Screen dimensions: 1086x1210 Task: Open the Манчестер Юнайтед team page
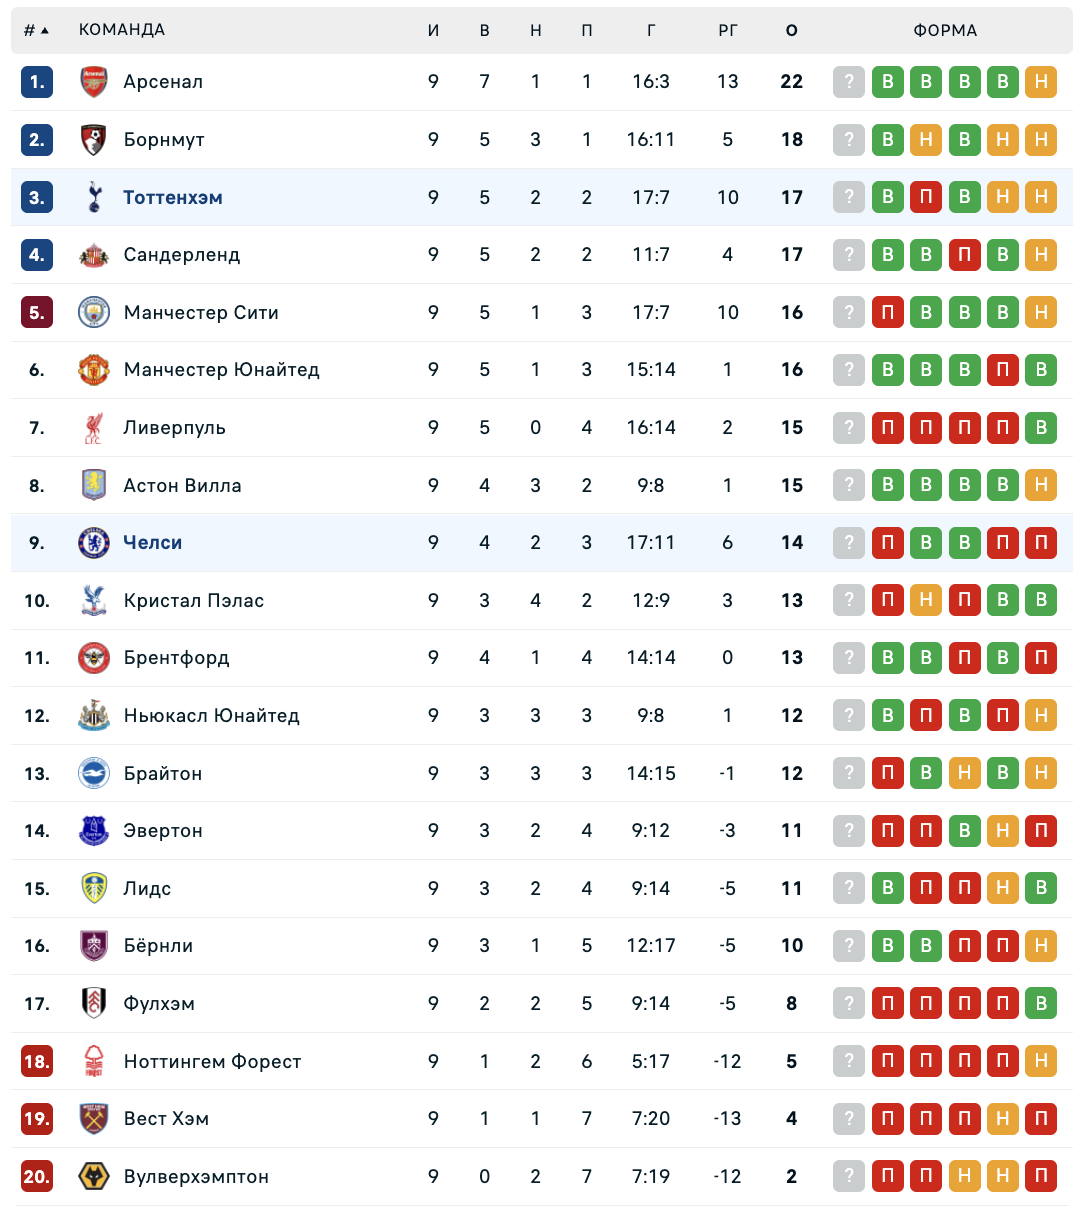point(221,370)
